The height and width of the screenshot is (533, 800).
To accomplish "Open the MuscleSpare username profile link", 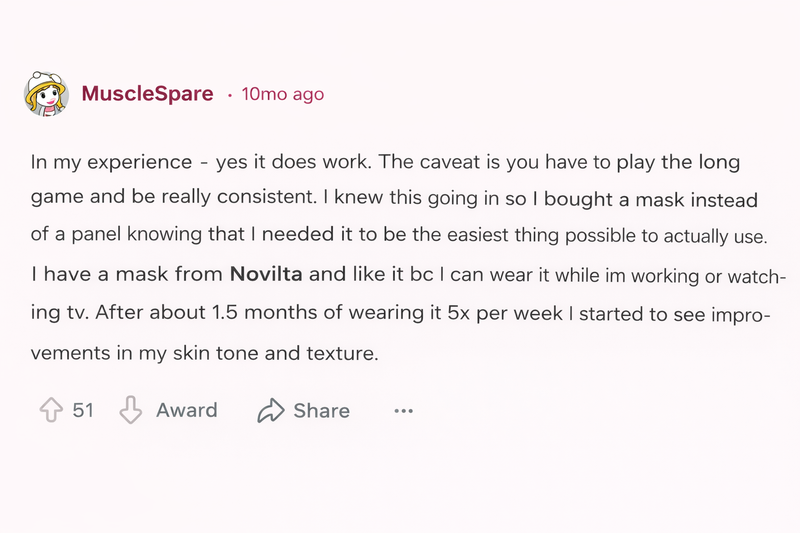I will [147, 94].
